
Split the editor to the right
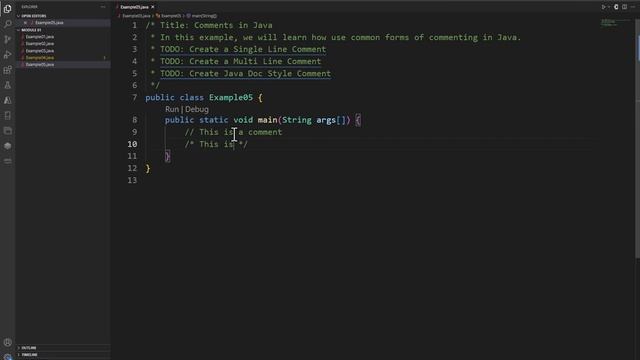[624, 7]
